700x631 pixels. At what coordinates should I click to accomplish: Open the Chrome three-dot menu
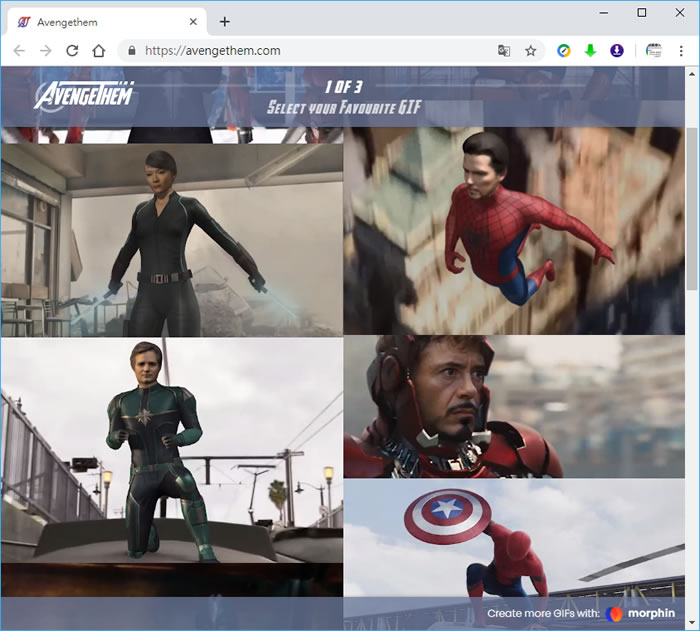[681, 51]
